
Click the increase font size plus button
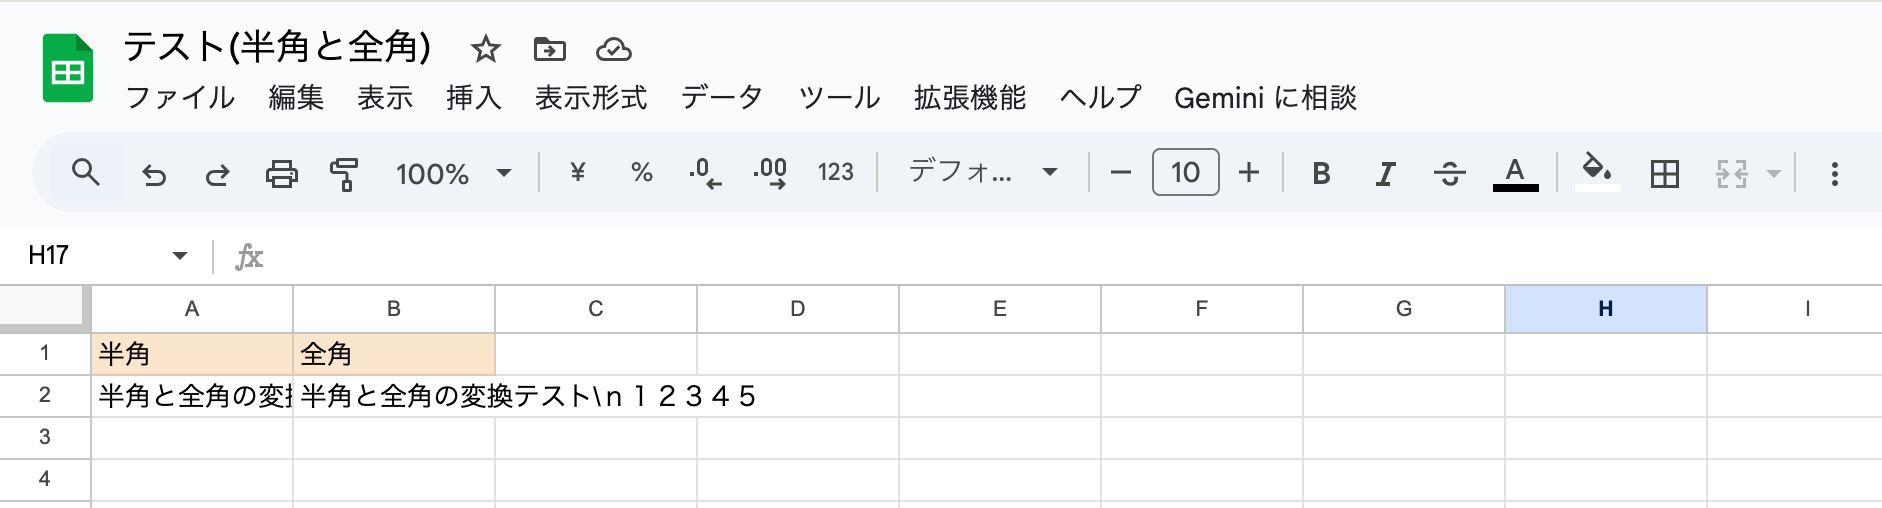[x=1248, y=173]
